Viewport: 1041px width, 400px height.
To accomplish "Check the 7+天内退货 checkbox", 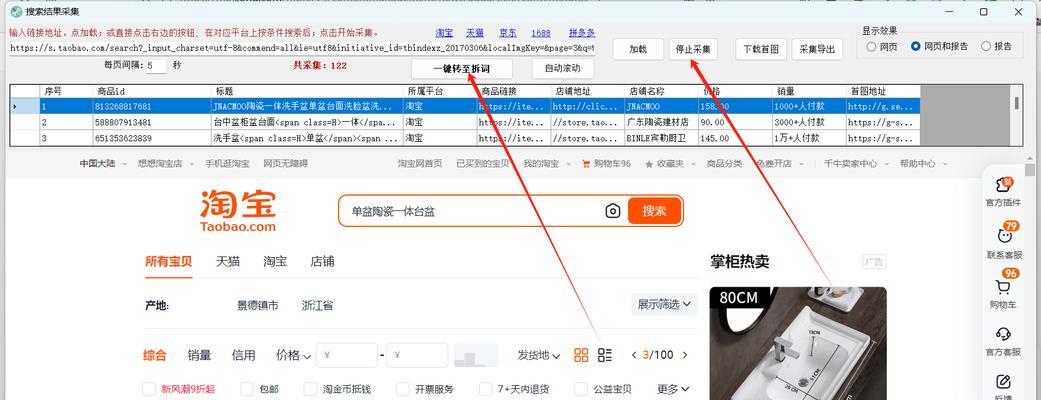I will pyautogui.click(x=485, y=389).
